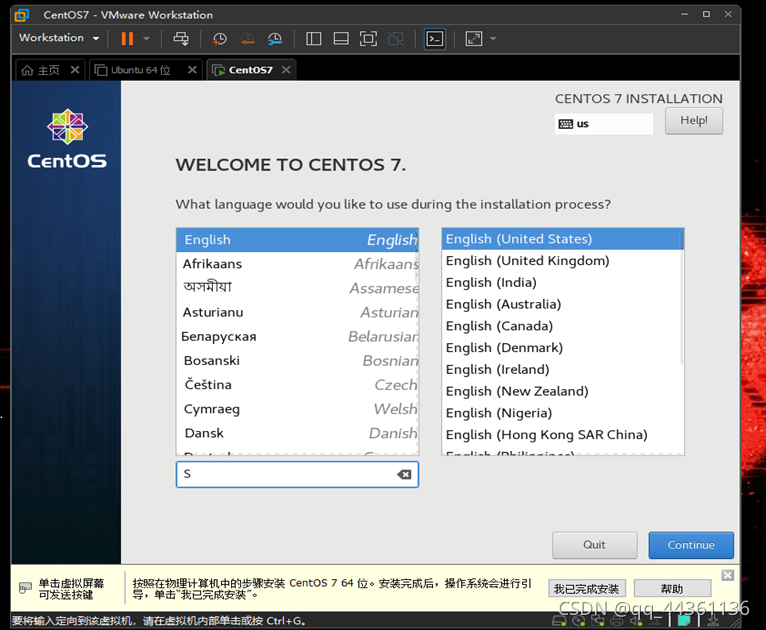The width and height of the screenshot is (766, 630).
Task: Clear the language search field
Action: click(404, 474)
